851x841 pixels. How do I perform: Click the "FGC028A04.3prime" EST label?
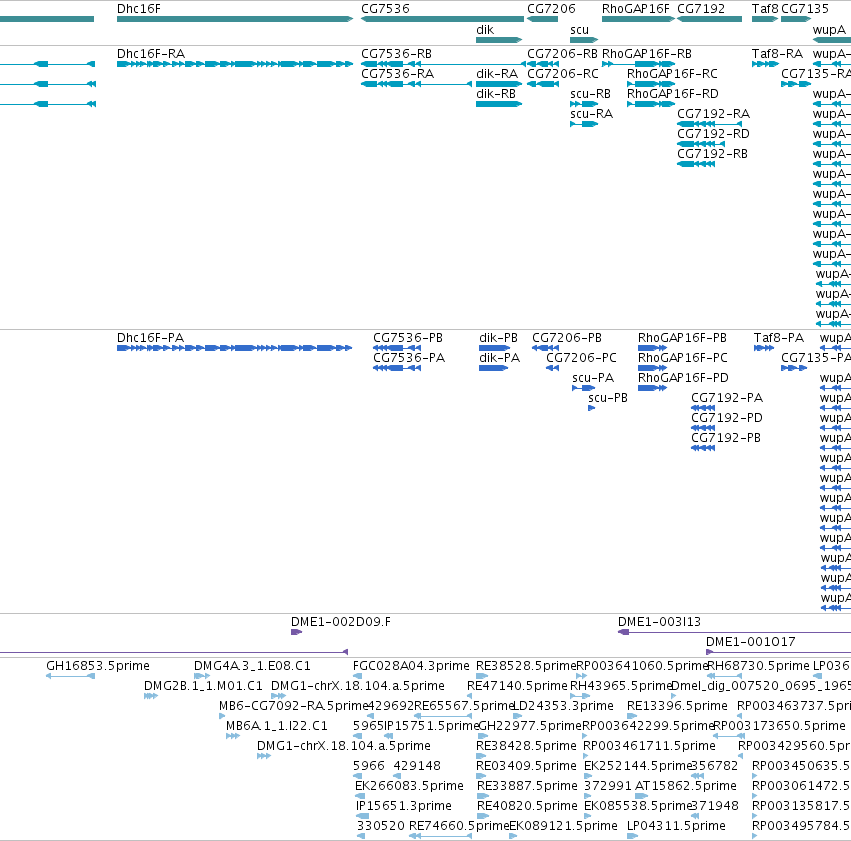(411, 666)
